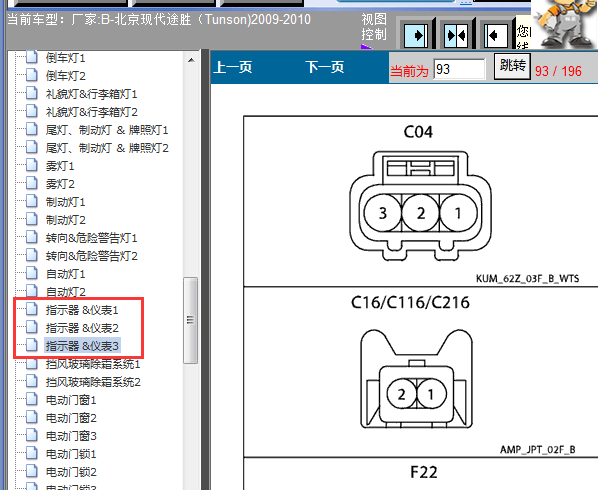Click document icon beside 雾灯2
598x490 pixels.
32,184
